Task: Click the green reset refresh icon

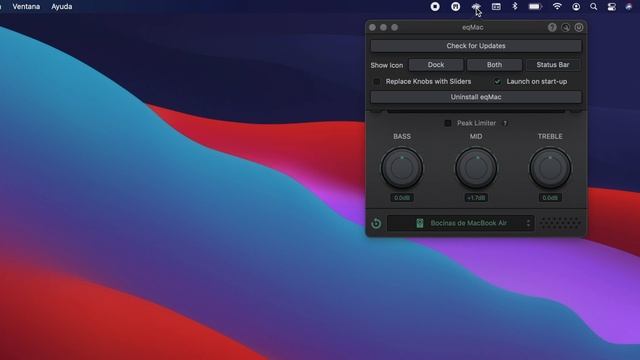Action: click(376, 223)
